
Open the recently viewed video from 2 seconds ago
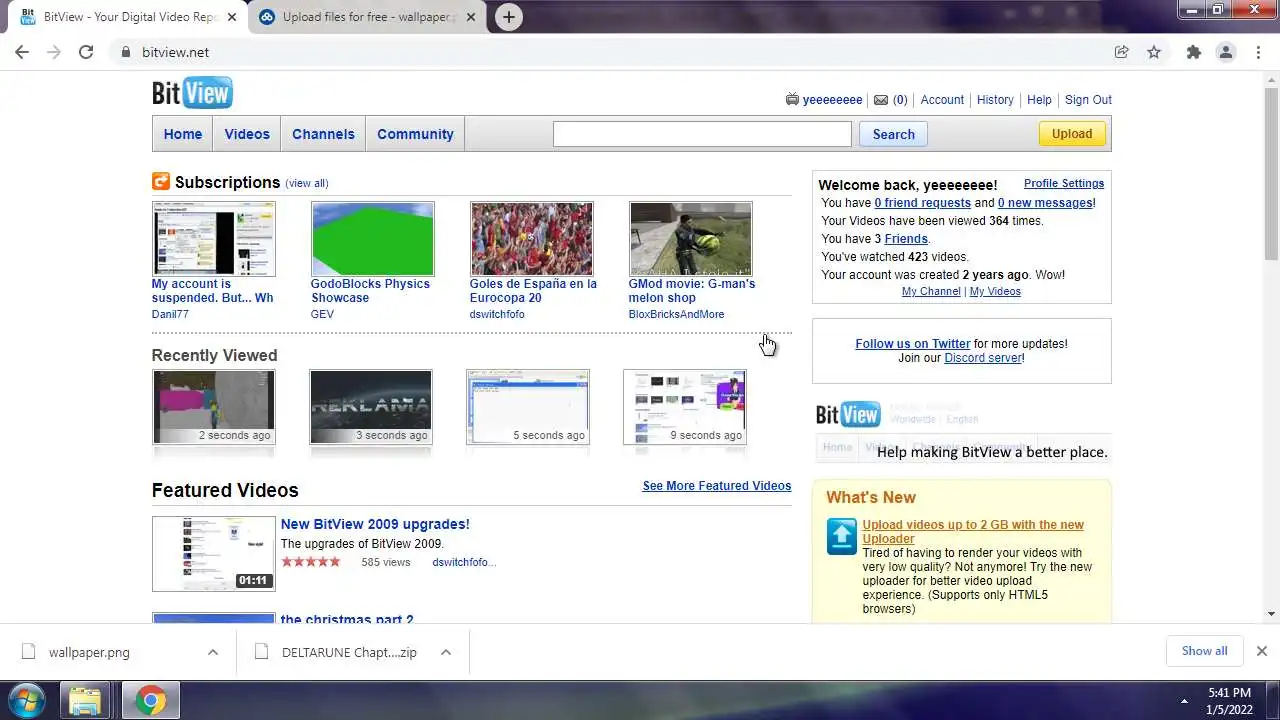213,407
